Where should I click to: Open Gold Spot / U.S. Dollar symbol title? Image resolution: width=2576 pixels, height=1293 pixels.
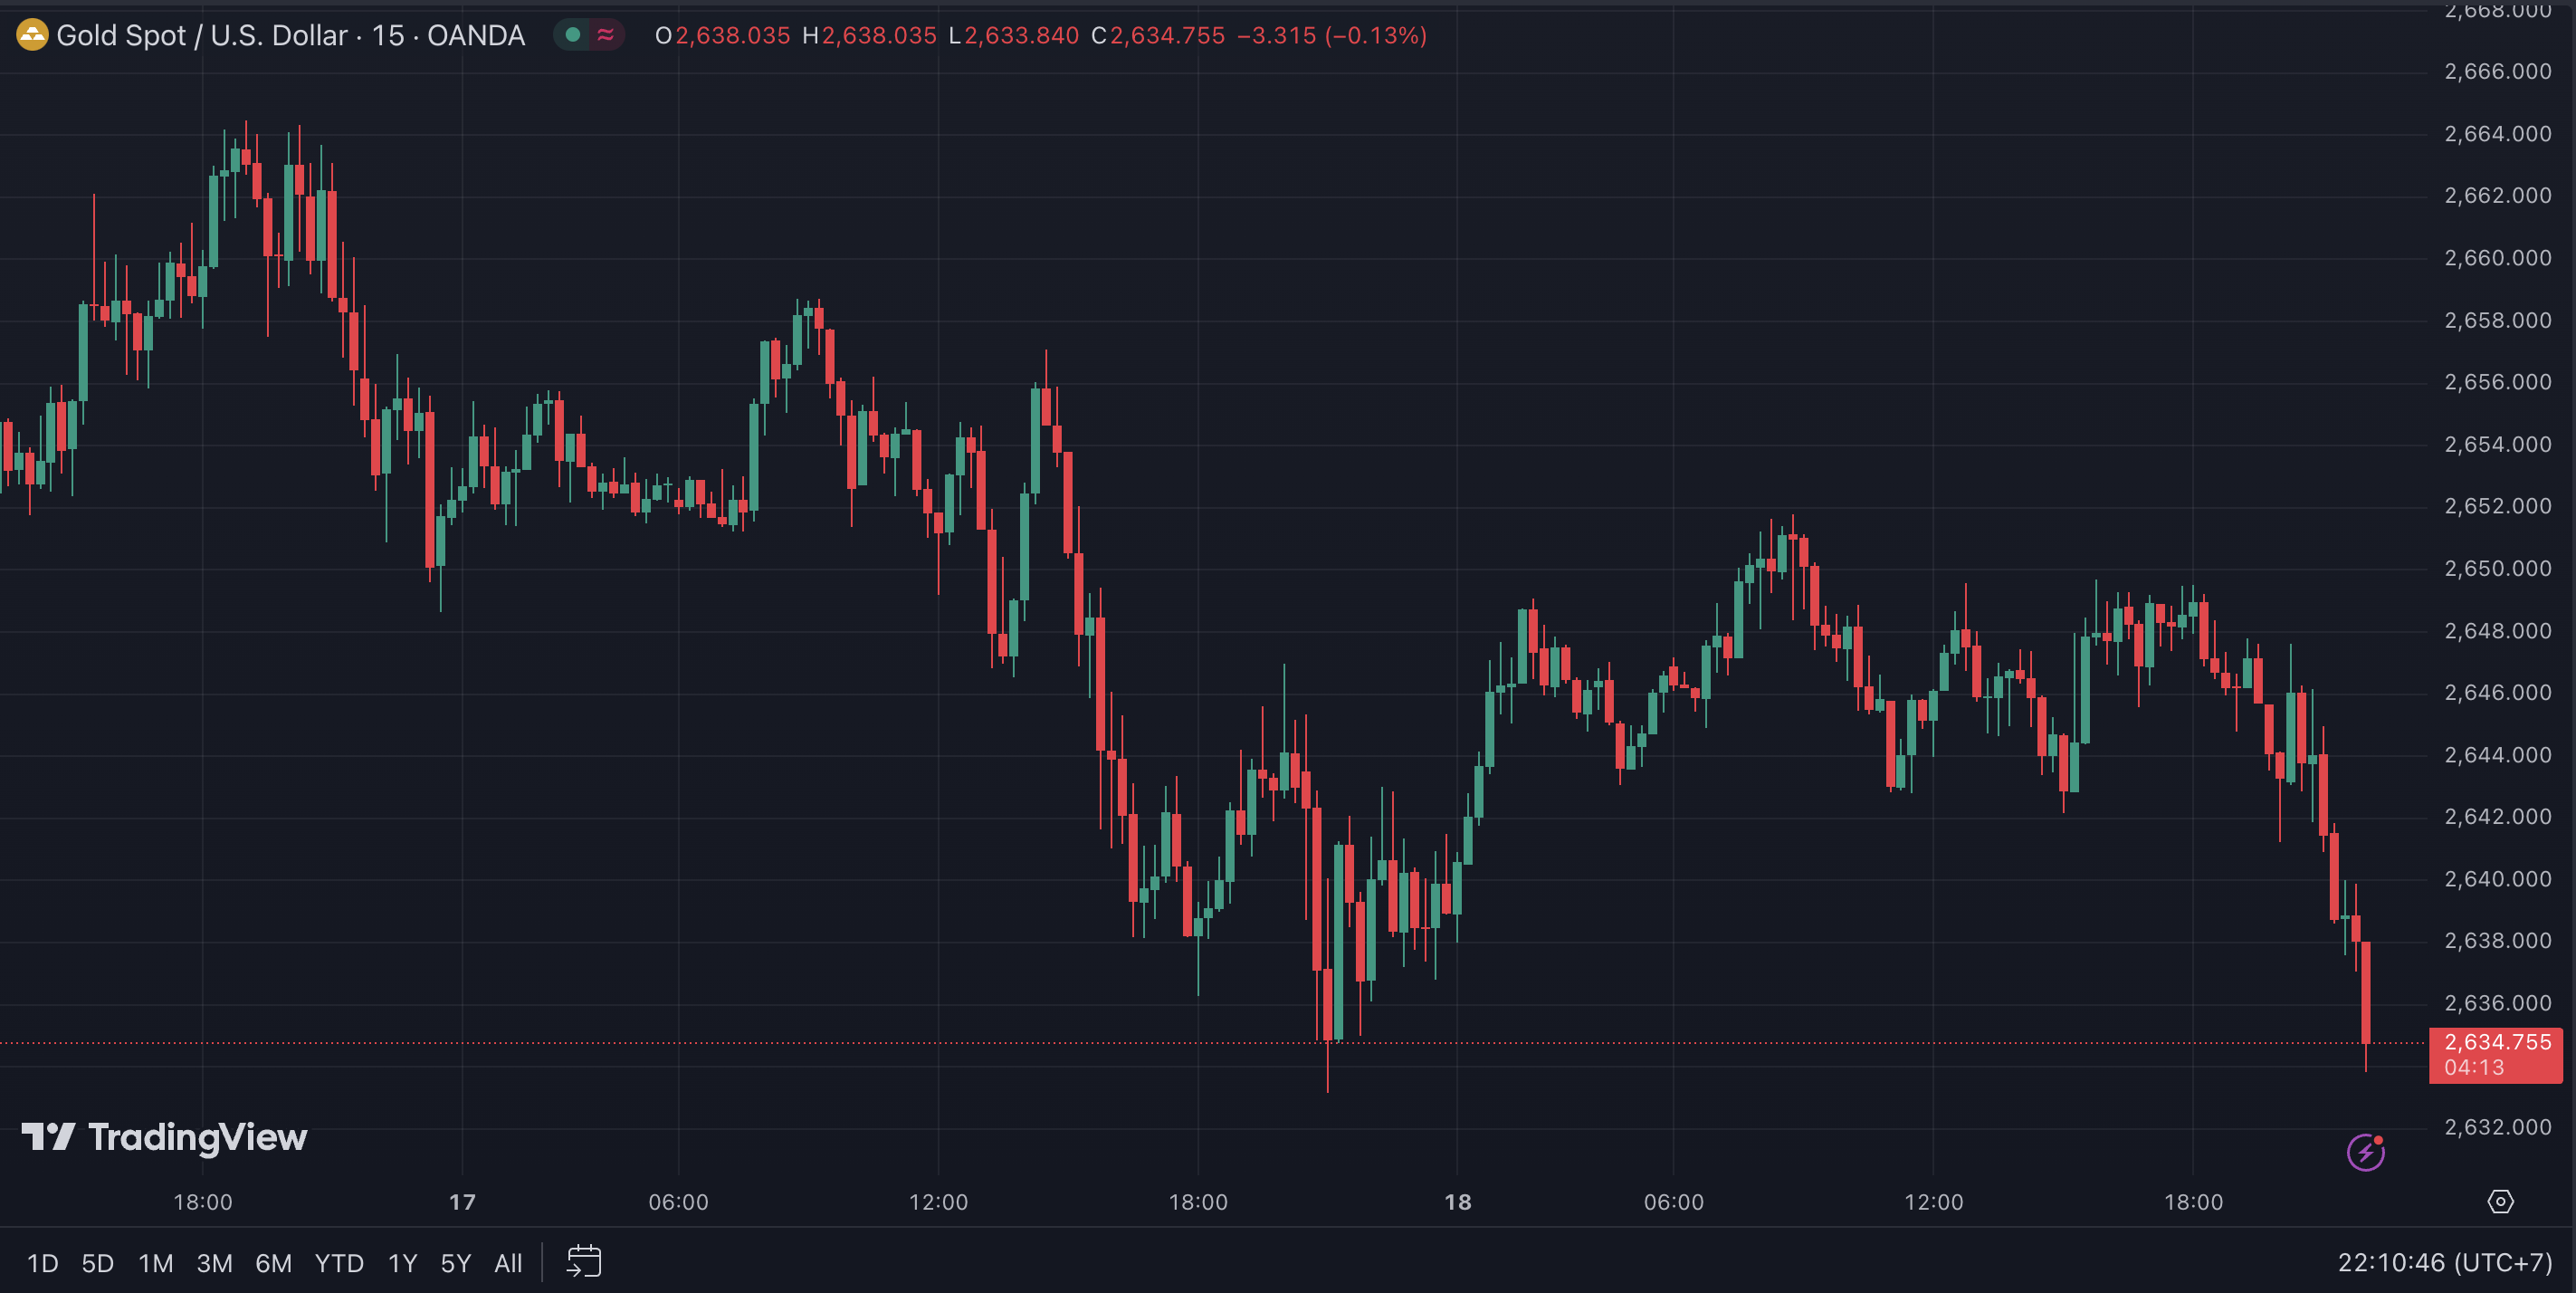click(x=290, y=36)
